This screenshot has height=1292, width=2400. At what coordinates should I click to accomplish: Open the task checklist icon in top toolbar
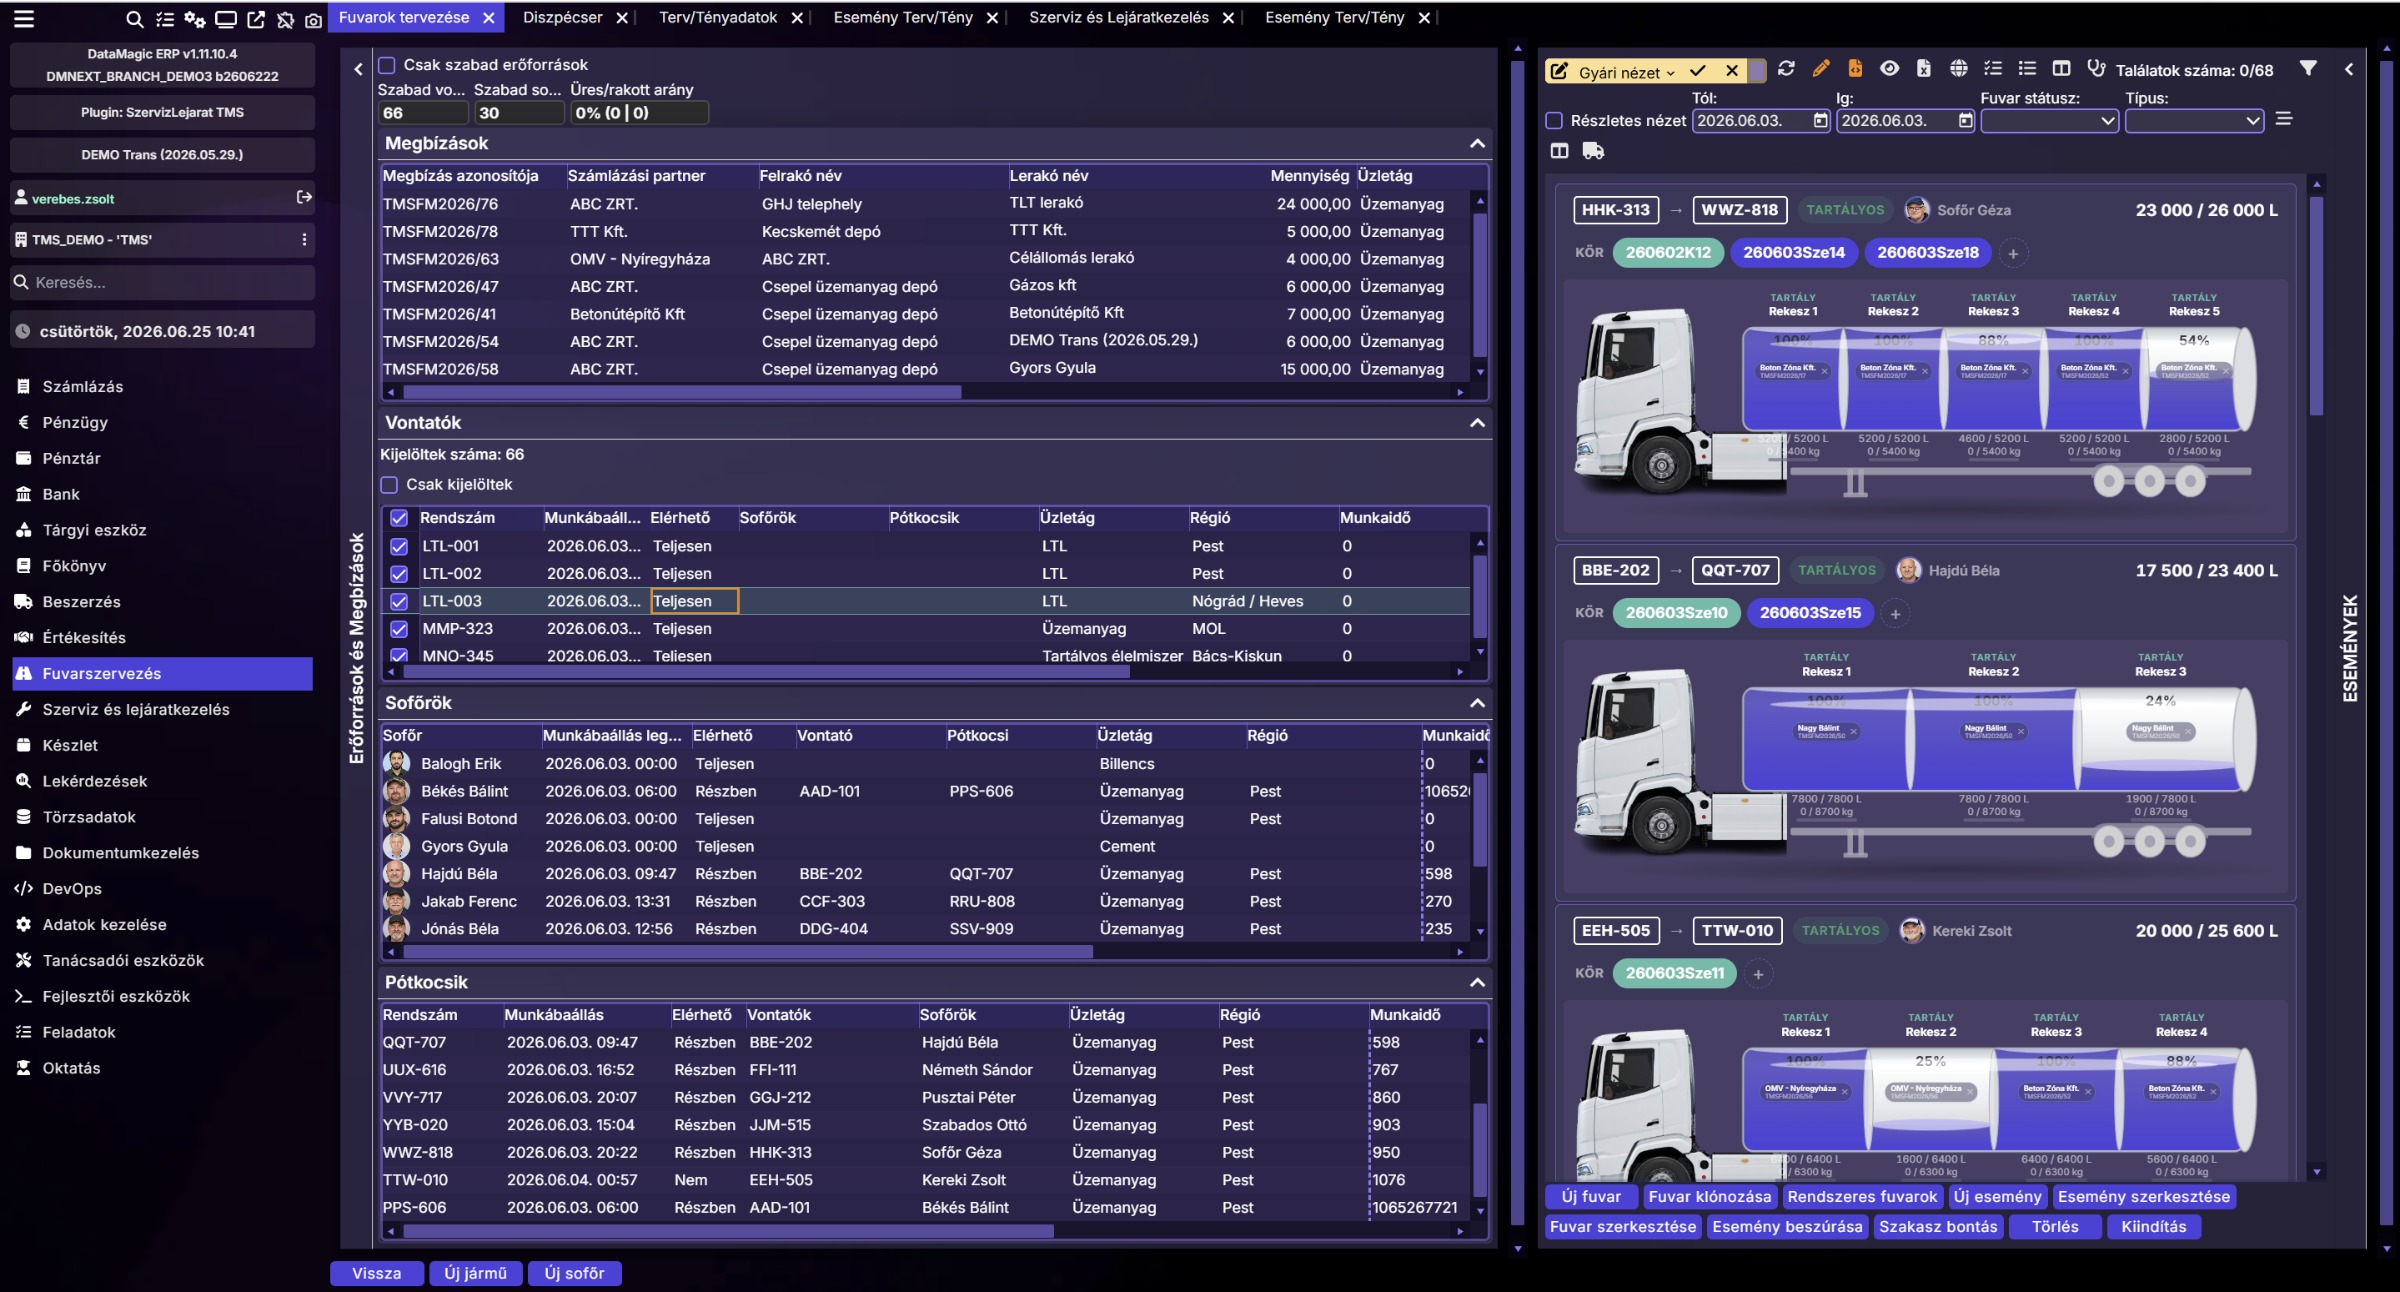coord(165,19)
